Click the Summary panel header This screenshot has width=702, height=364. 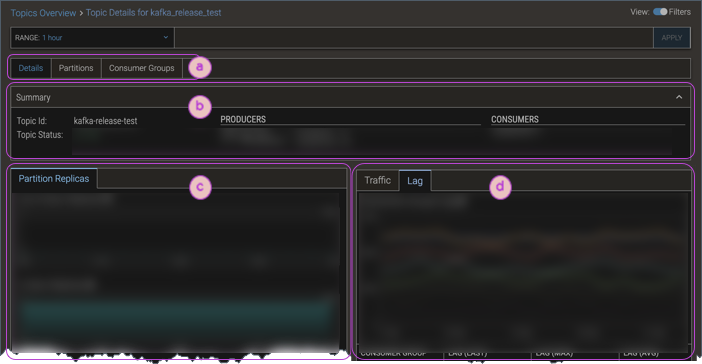(351, 97)
